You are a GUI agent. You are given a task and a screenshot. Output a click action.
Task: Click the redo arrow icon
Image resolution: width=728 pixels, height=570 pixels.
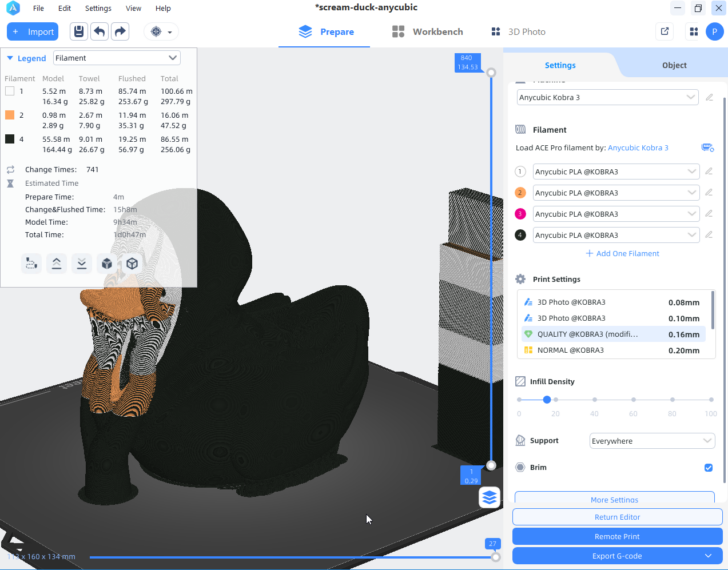(x=120, y=32)
